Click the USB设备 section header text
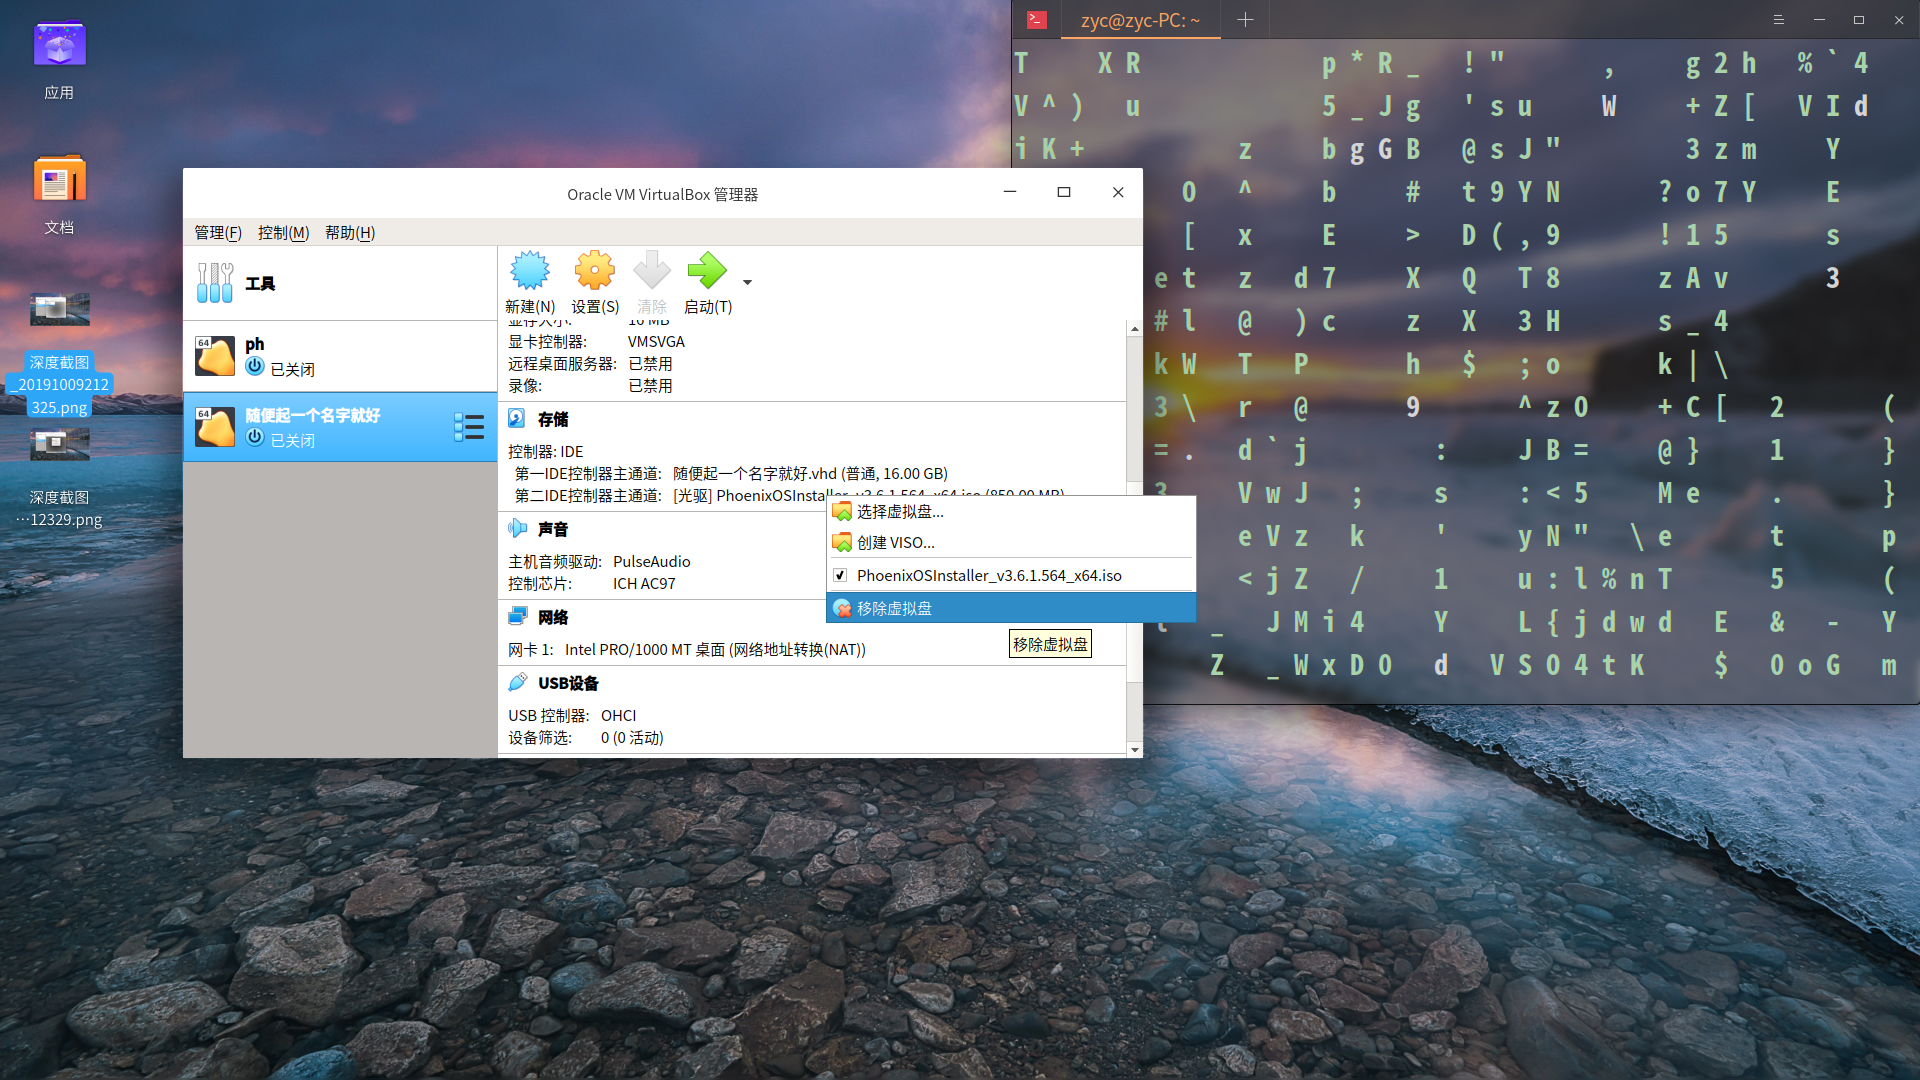Viewport: 1920px width, 1080px height. point(568,683)
